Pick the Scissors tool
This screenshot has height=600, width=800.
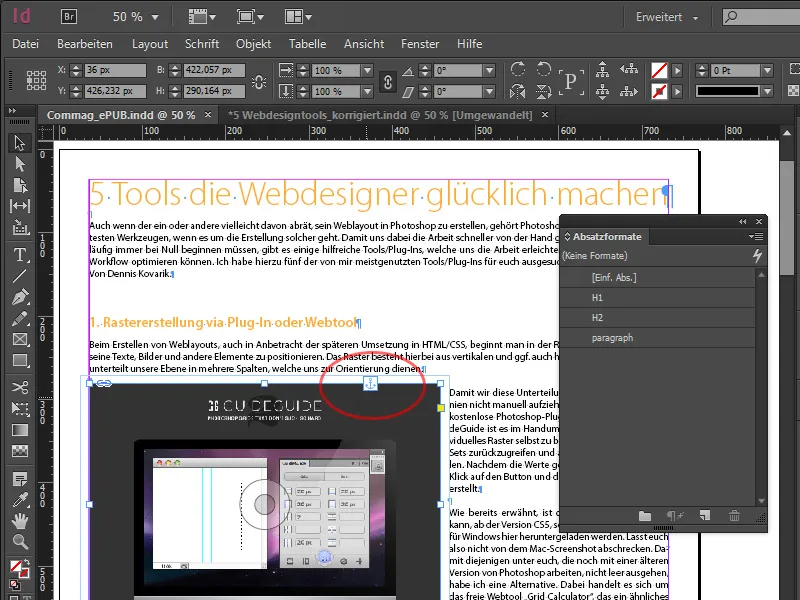(22, 388)
